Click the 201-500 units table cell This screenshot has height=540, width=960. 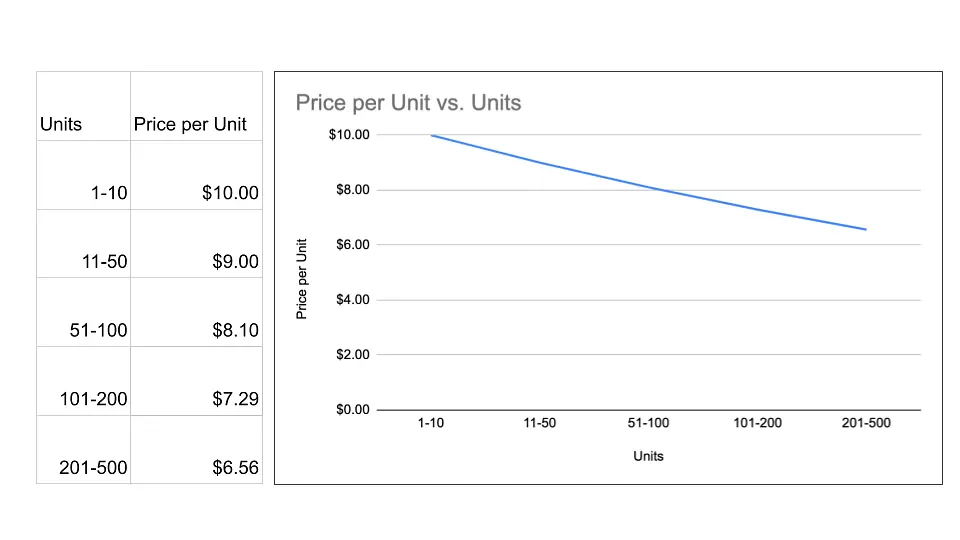pos(83,449)
